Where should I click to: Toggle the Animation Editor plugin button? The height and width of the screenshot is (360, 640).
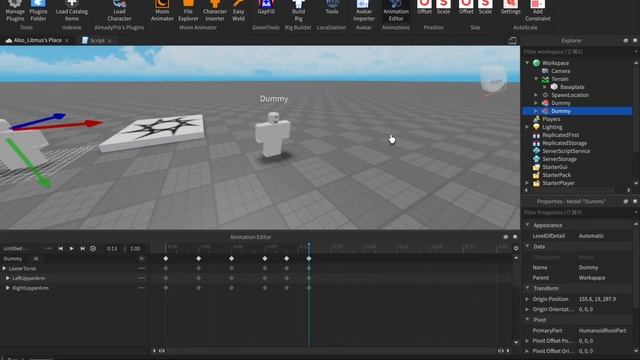(396, 11)
